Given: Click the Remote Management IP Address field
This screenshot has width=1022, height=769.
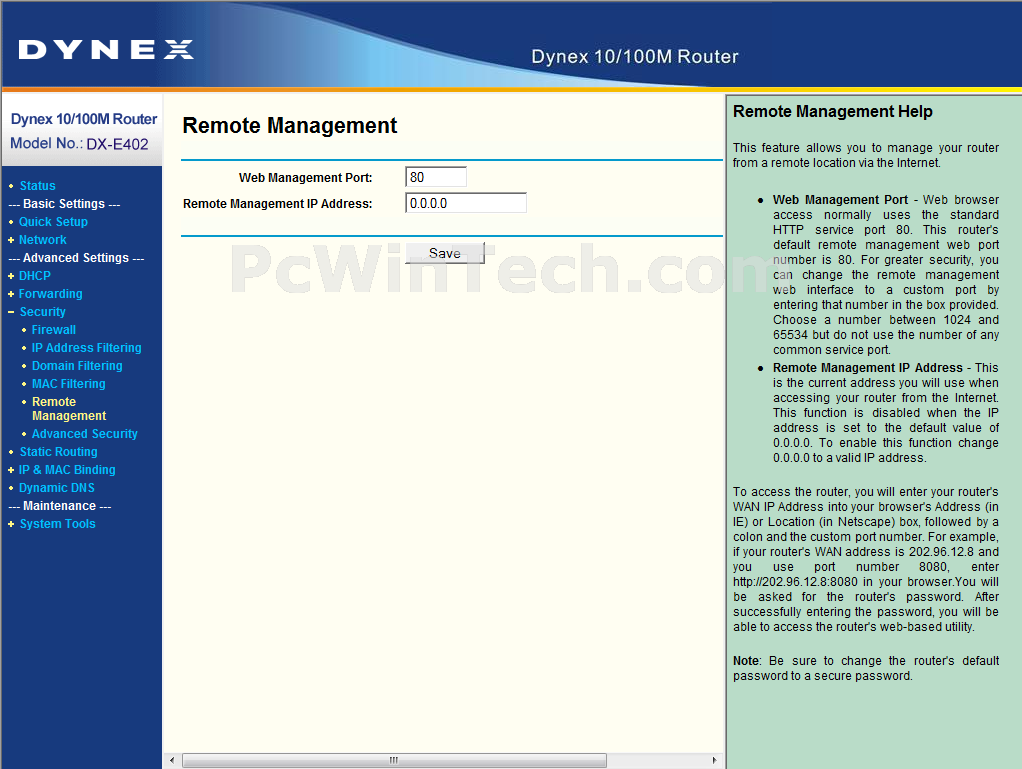Looking at the screenshot, I should click(465, 203).
